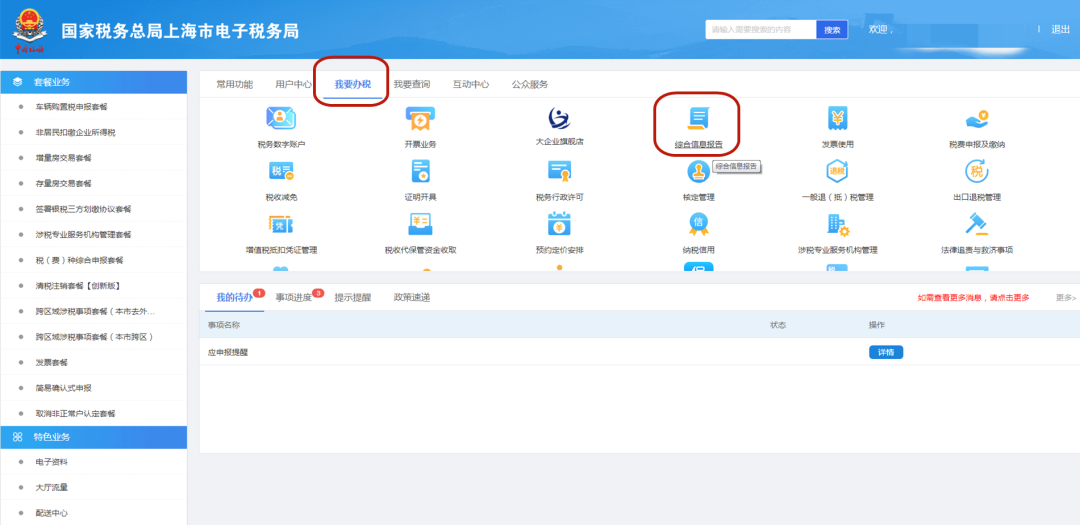Click the tax bureau emblem logo
The height and width of the screenshot is (525, 1080).
point(30,30)
